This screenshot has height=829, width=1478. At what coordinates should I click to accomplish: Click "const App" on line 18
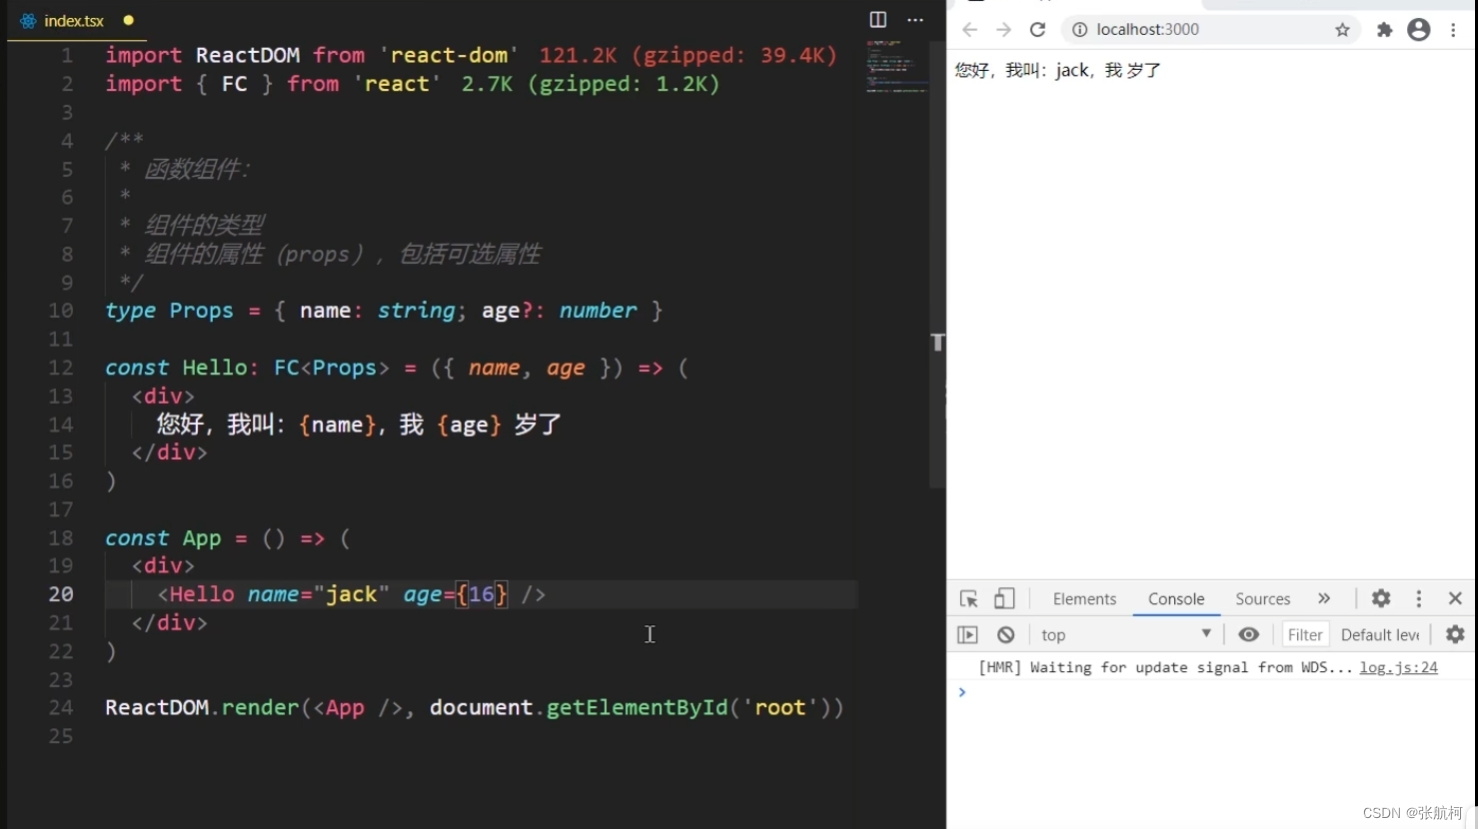point(163,539)
